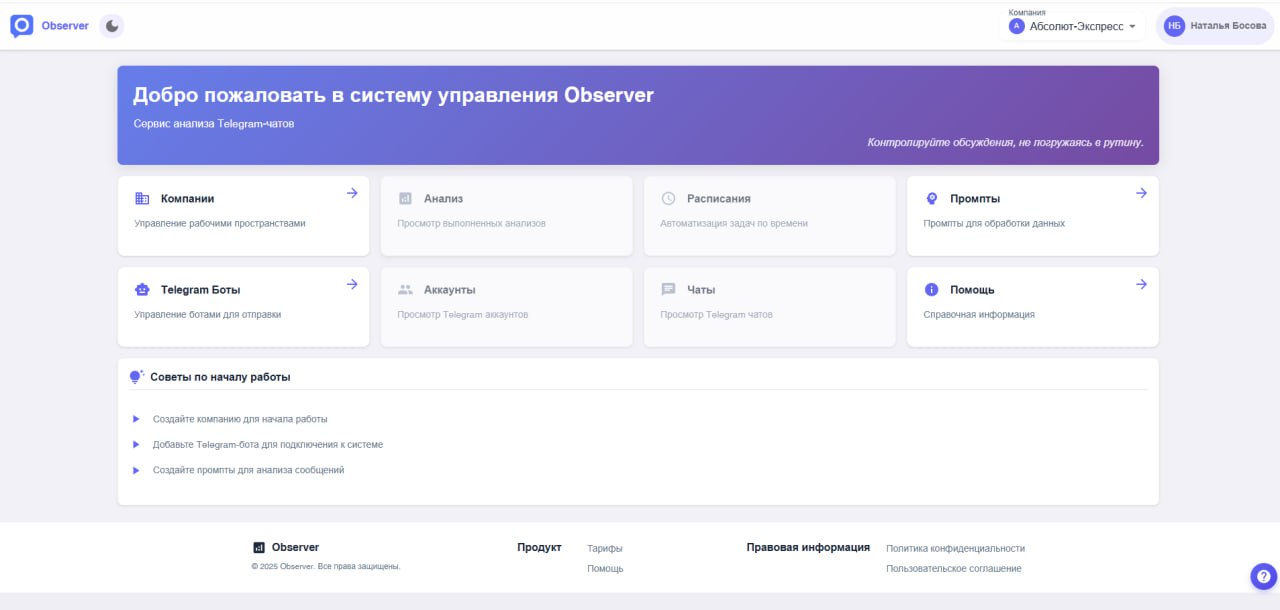
Task: Click the Промпты lightbulb icon
Action: point(932,199)
